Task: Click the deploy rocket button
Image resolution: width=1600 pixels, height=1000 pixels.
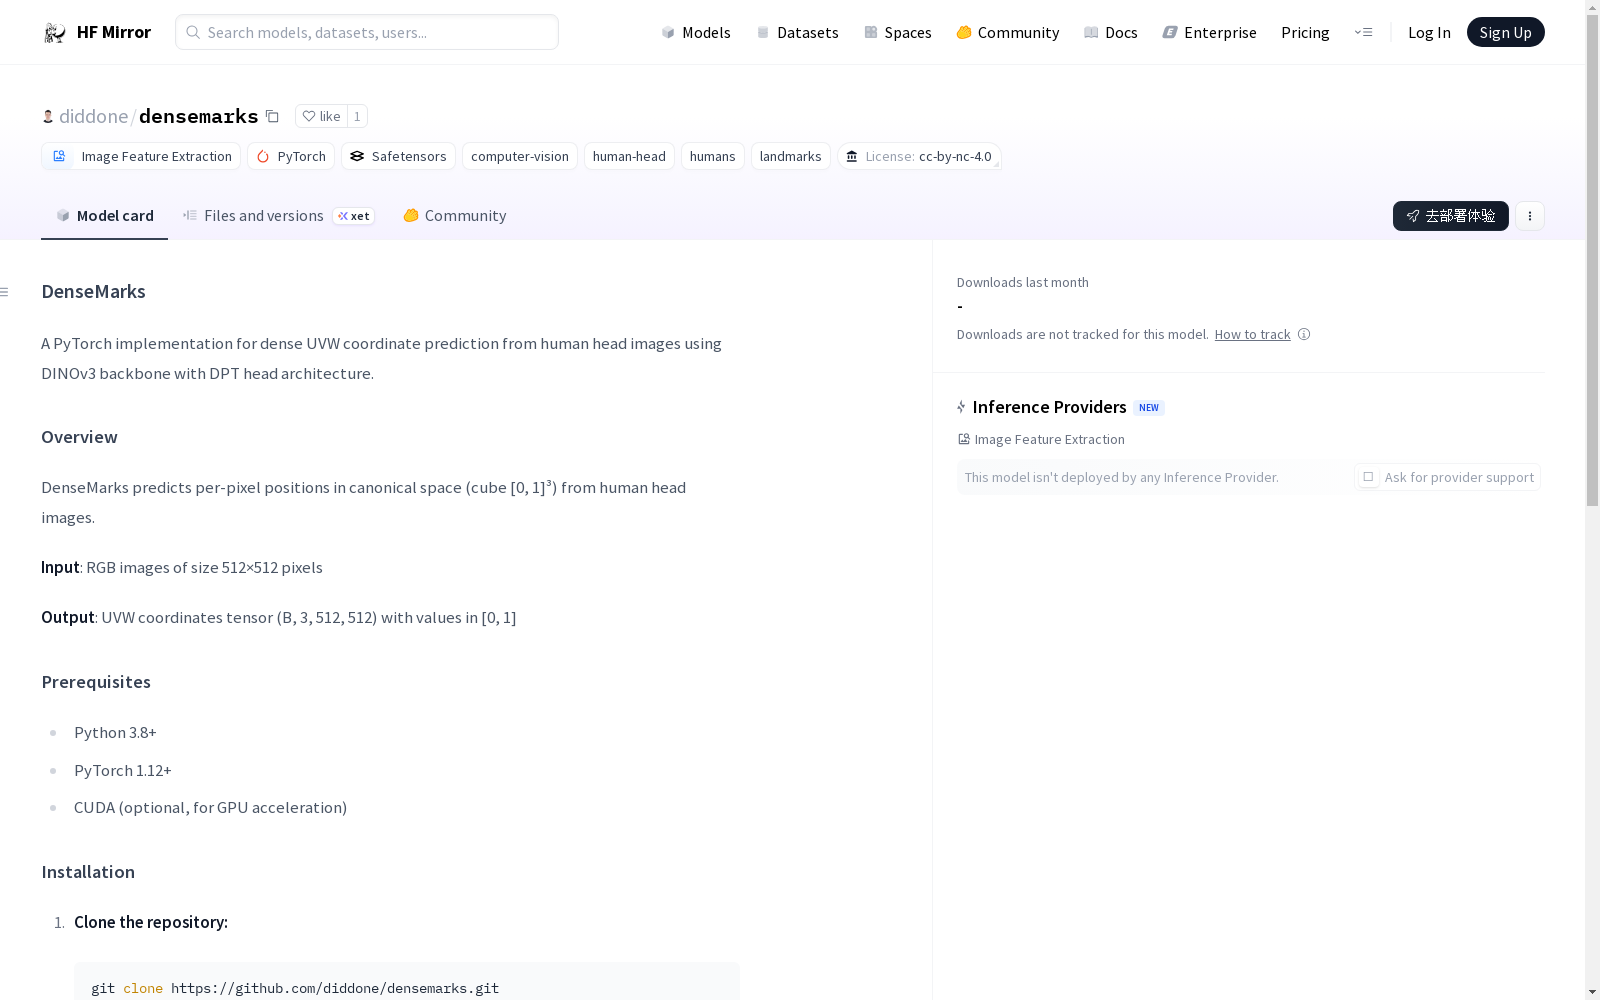Action: (x=1450, y=216)
